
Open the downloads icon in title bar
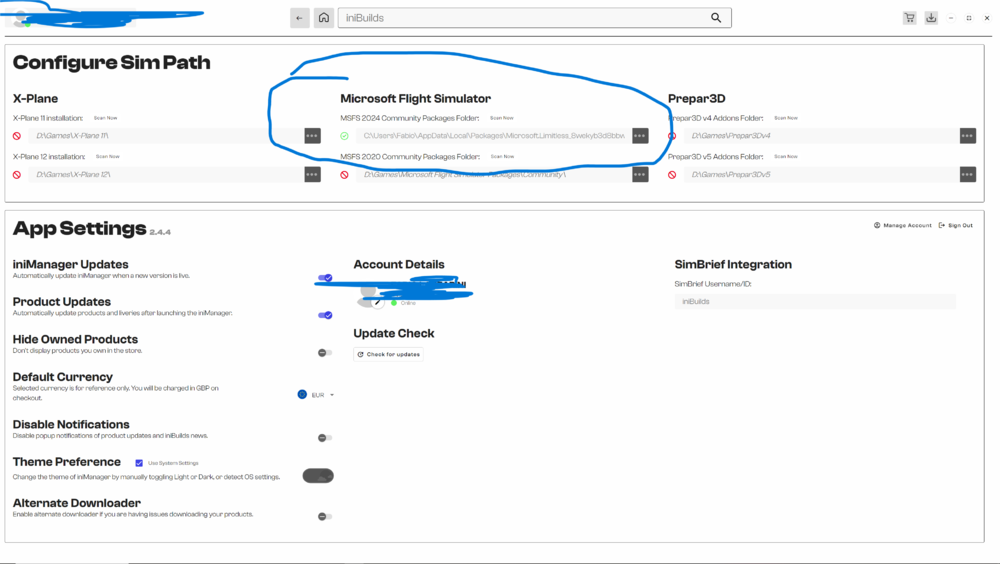click(x=931, y=18)
